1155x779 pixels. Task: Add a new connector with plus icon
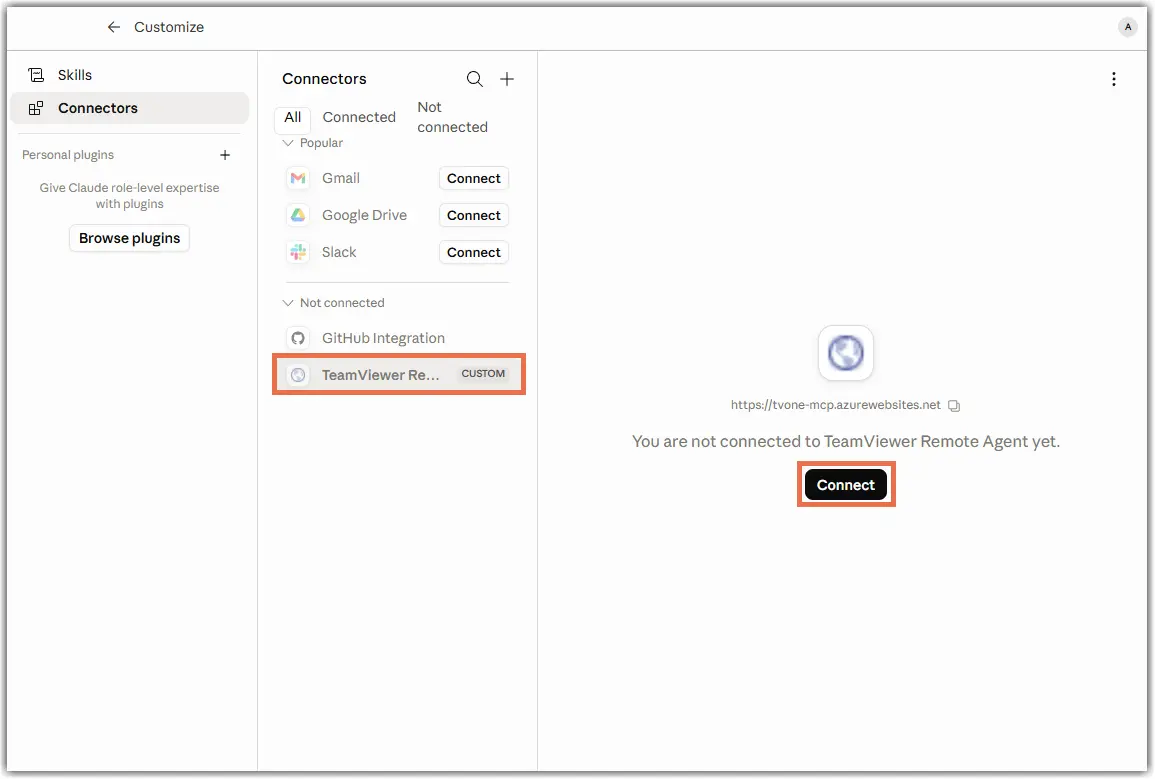507,79
